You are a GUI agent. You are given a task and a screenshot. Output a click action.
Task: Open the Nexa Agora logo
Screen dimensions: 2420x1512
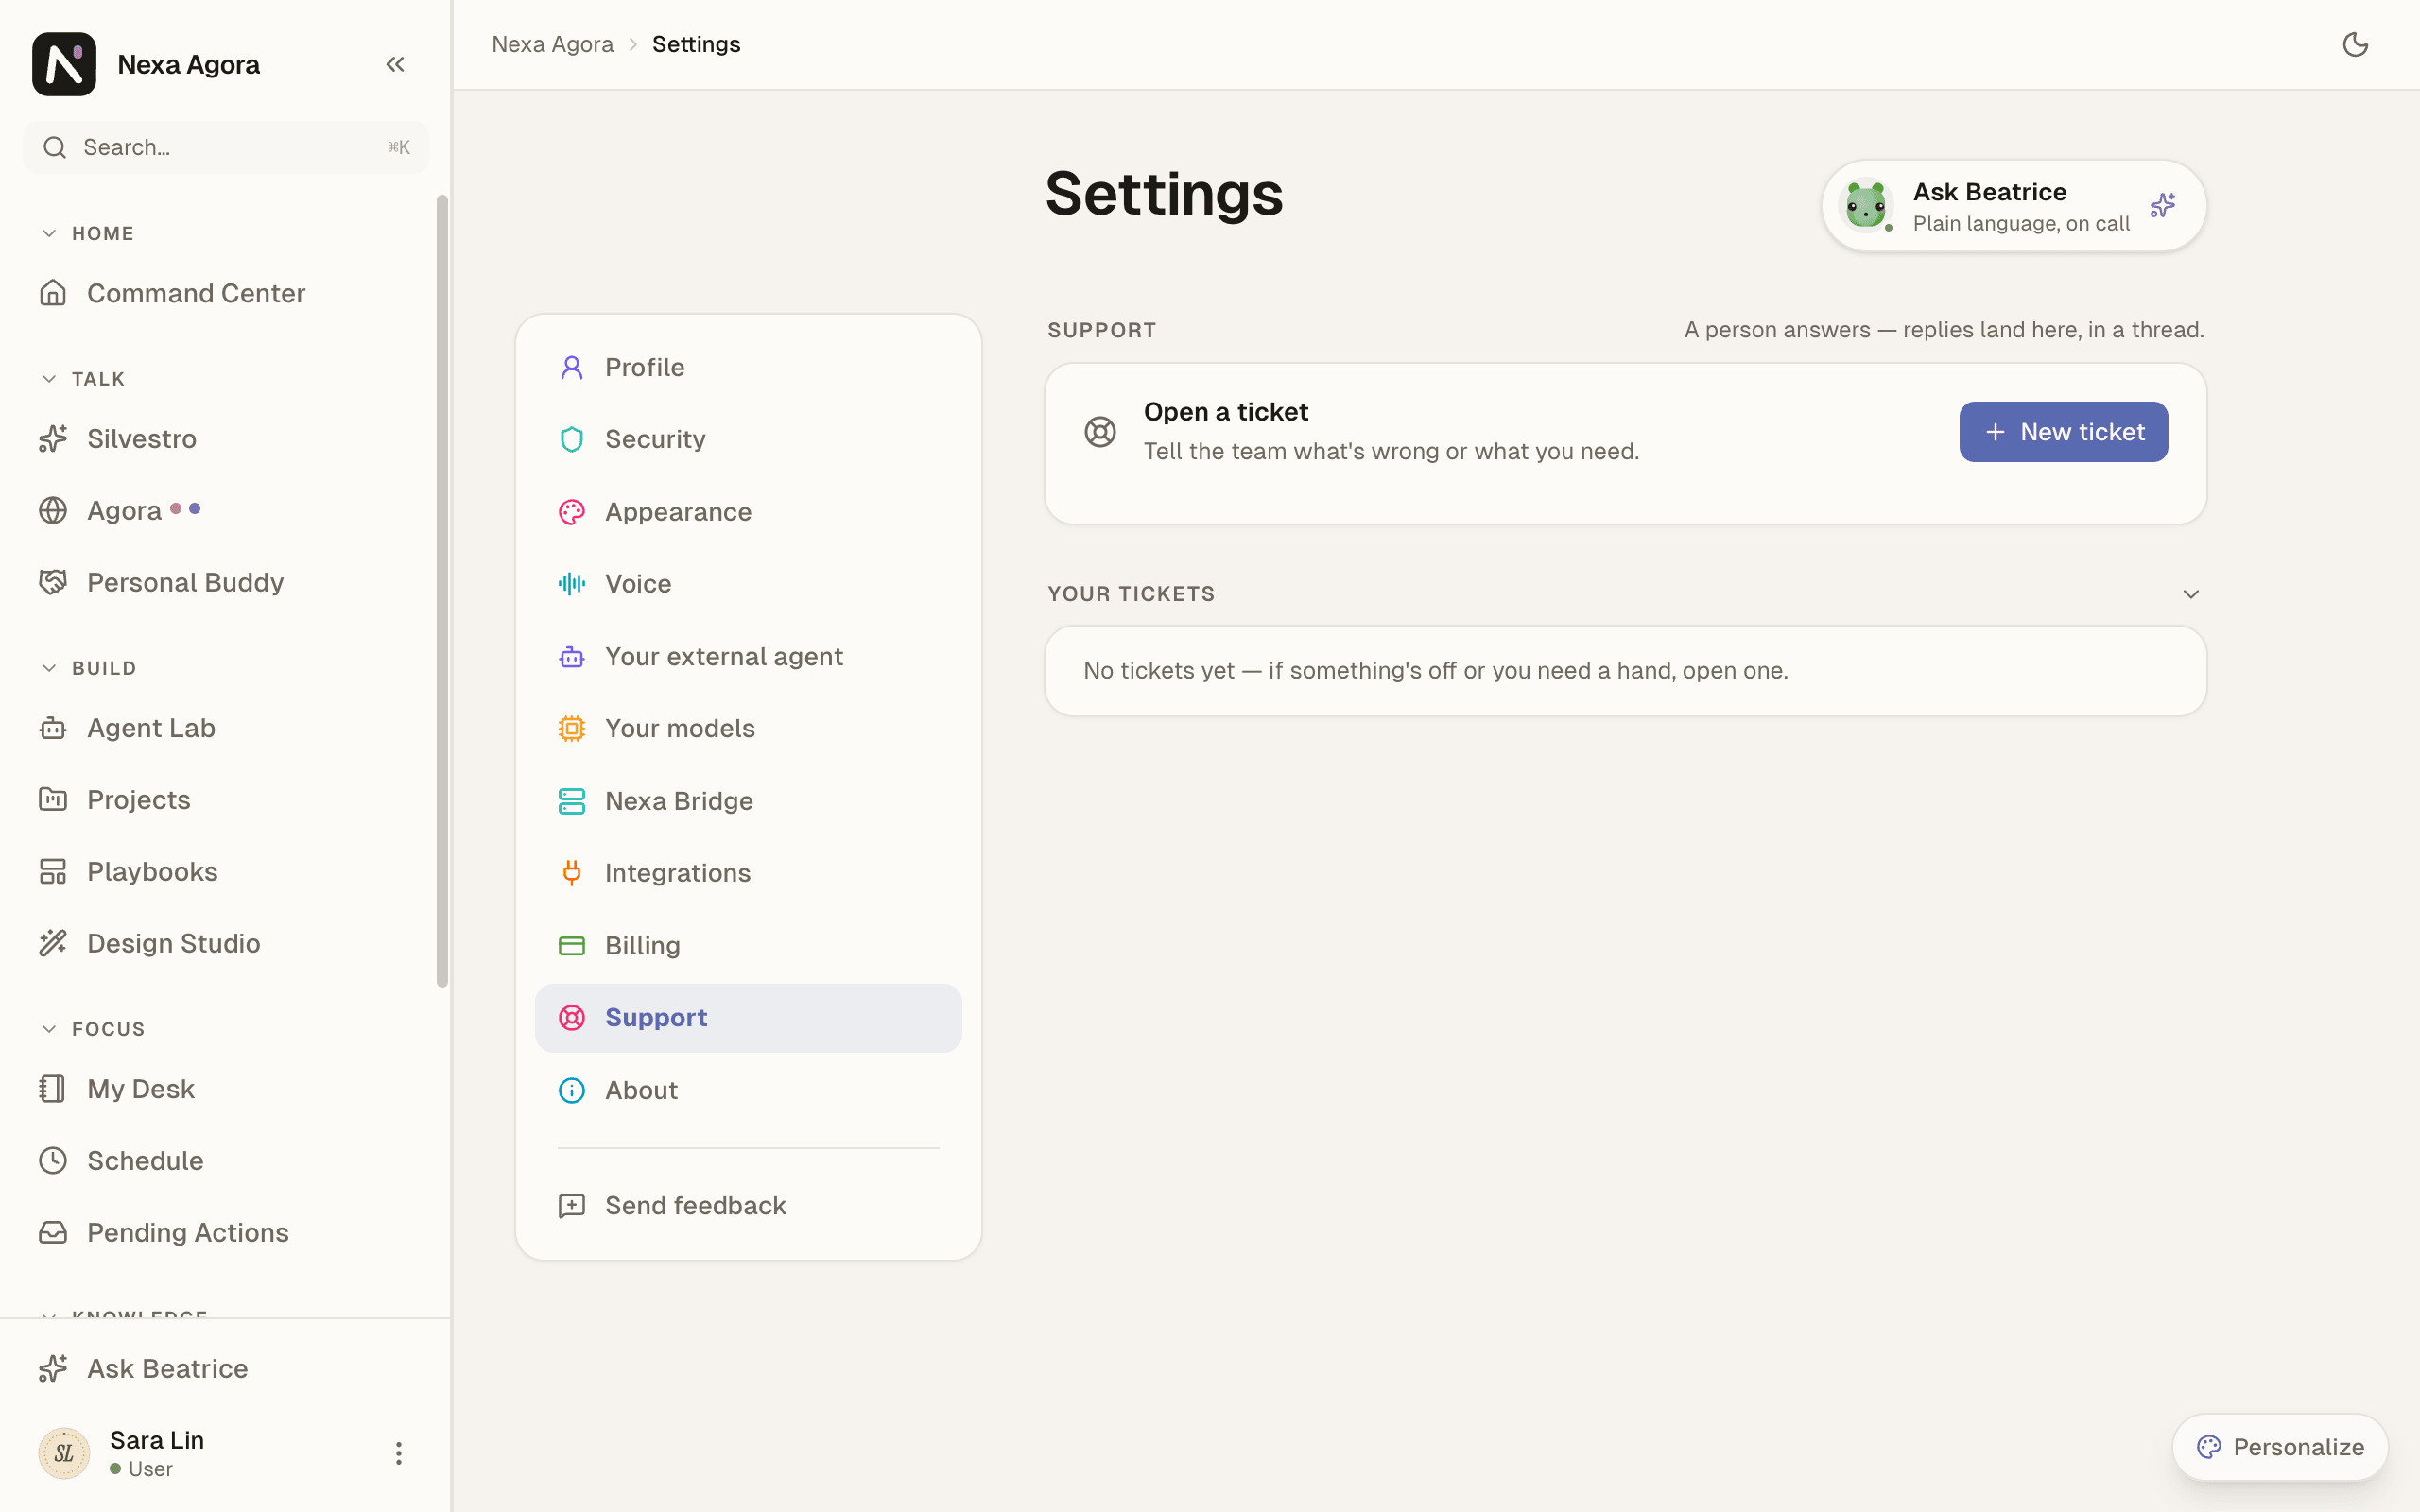point(64,64)
